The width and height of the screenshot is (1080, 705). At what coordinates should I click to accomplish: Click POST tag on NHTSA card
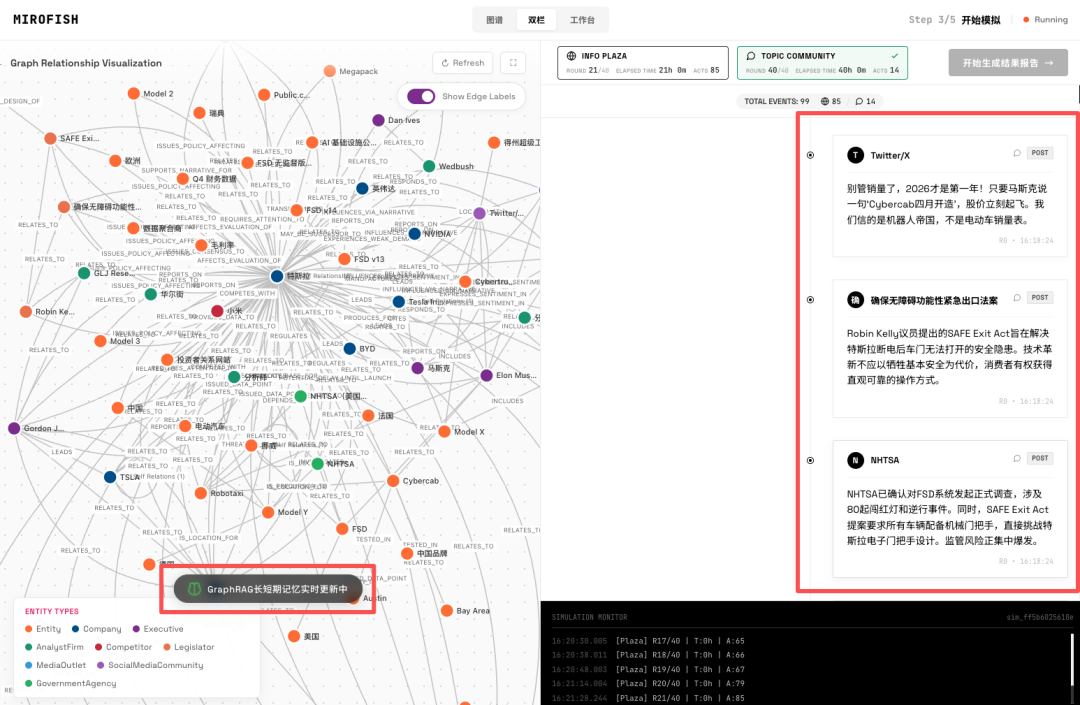coord(1040,458)
